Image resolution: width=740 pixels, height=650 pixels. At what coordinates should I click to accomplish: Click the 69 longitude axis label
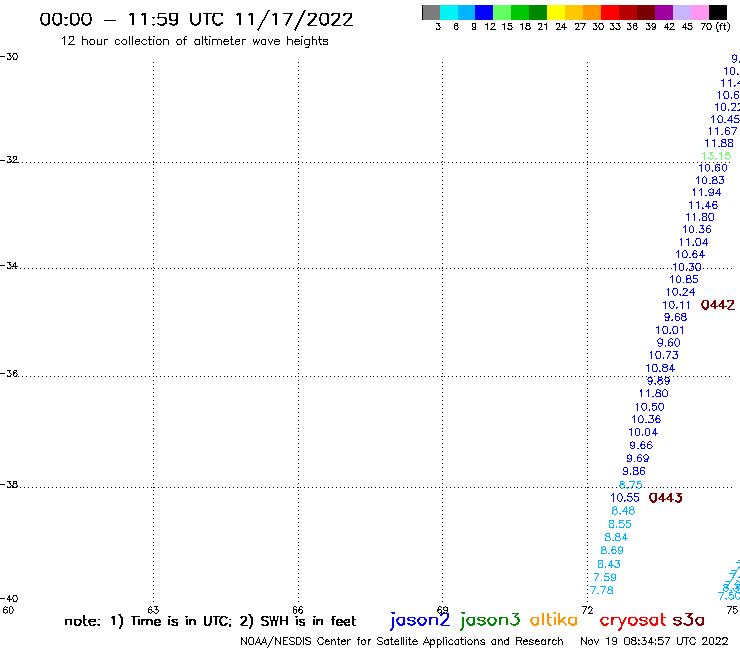[x=442, y=610]
